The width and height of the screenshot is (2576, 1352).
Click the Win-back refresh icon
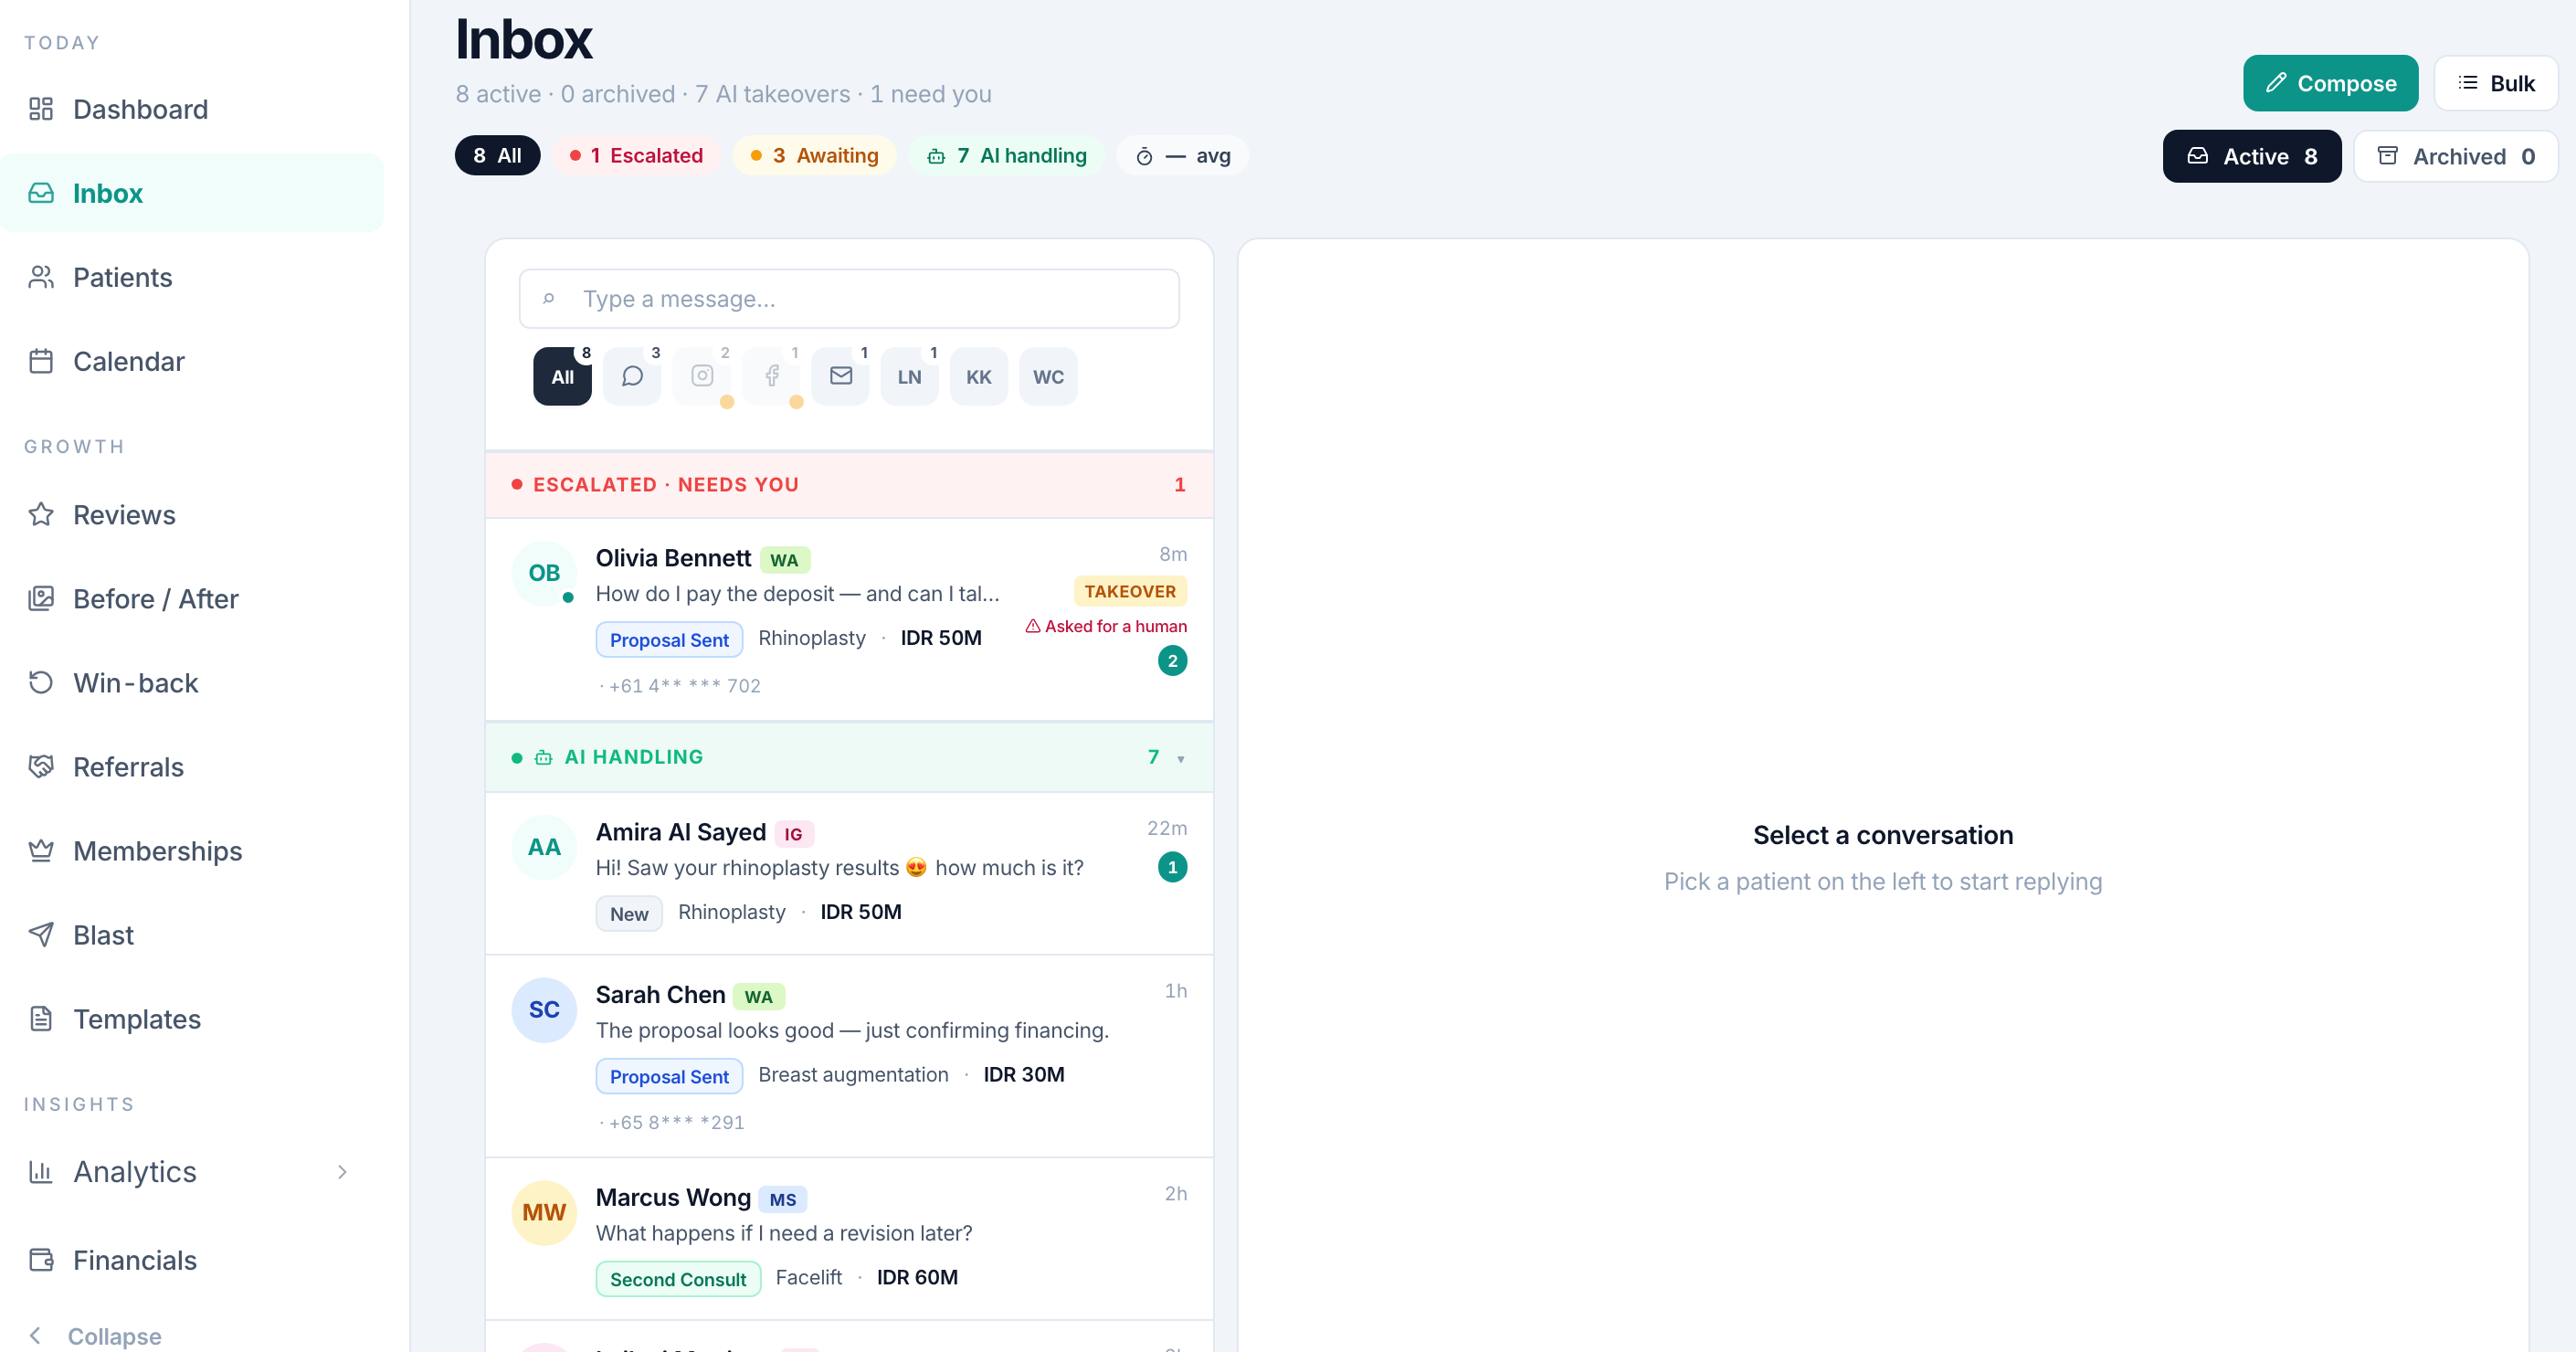(41, 683)
